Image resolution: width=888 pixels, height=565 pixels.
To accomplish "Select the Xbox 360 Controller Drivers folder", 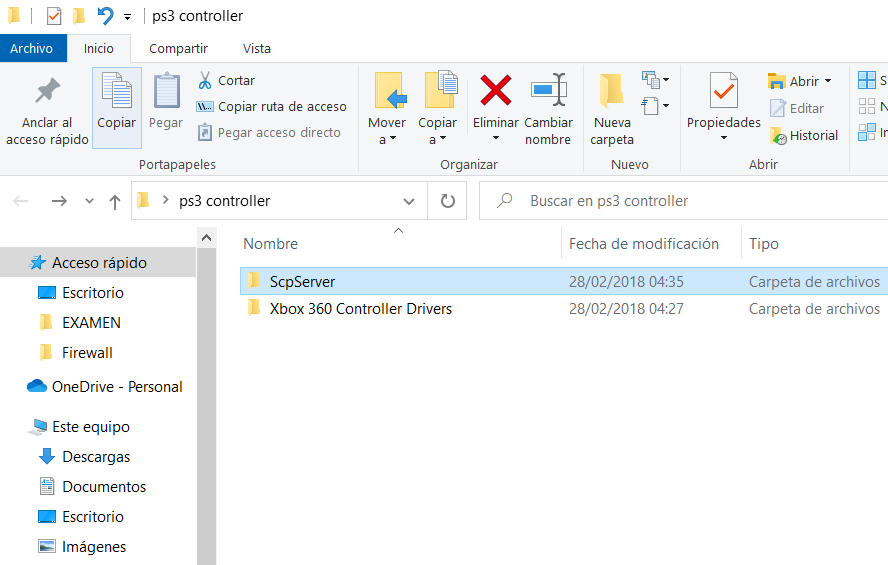I will click(360, 309).
